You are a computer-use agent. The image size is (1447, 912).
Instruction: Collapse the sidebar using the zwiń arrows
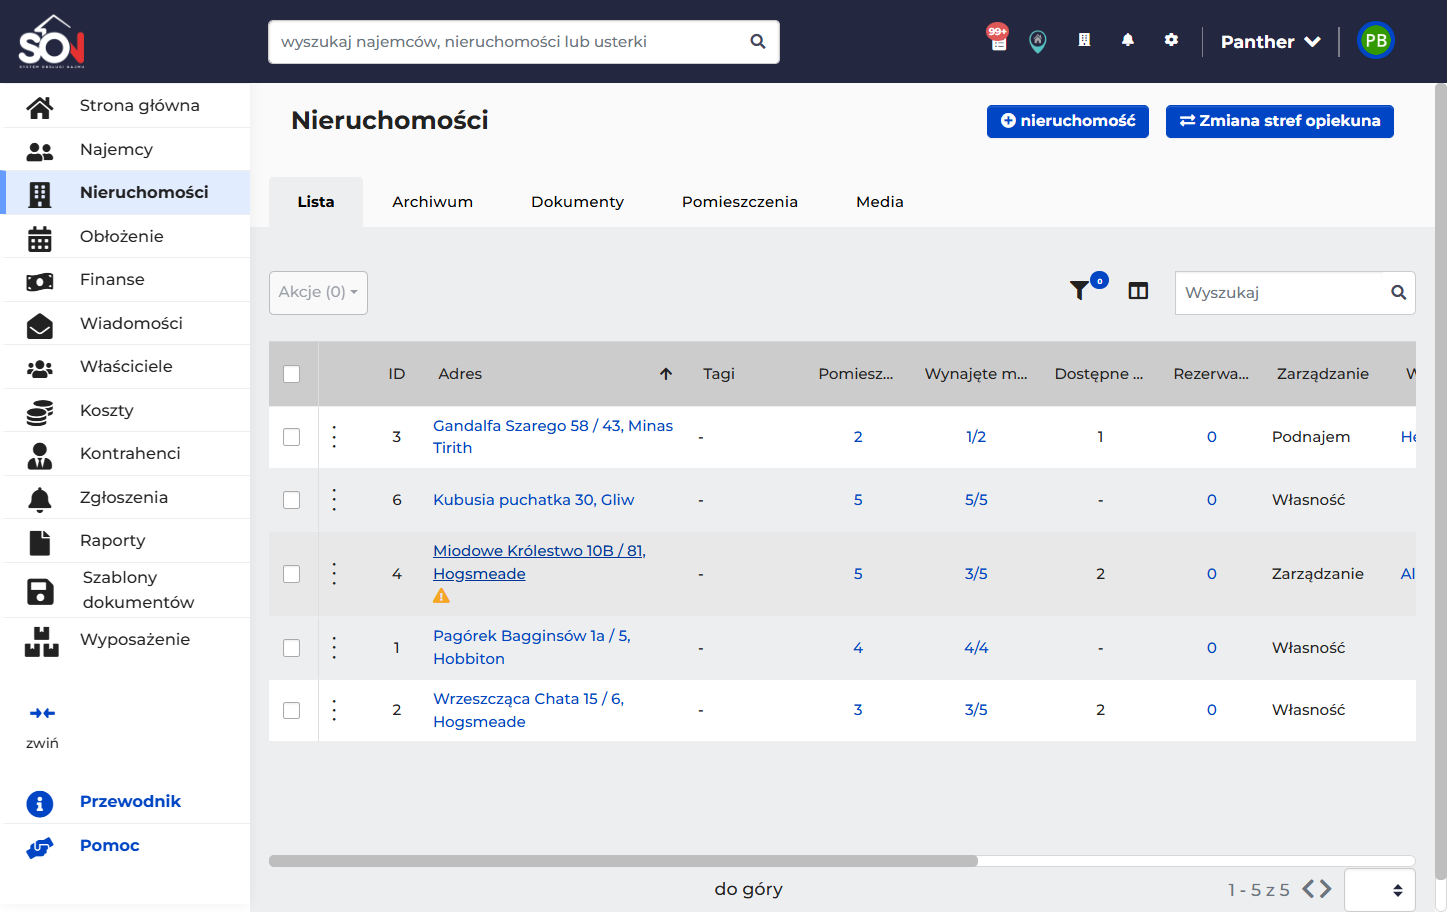(42, 713)
